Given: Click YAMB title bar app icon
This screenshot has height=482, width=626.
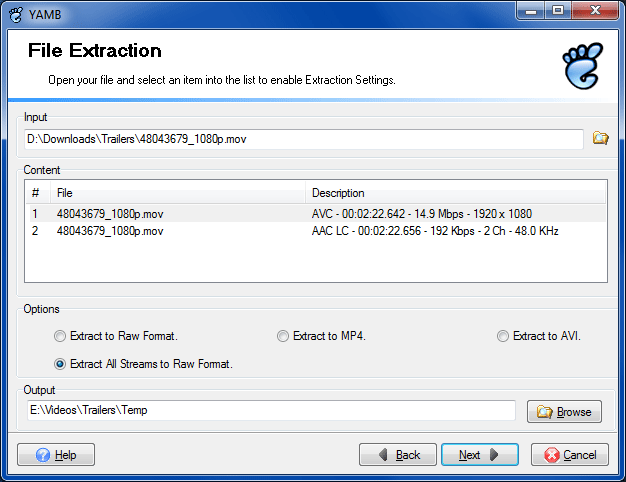Looking at the screenshot, I should 16,14.
